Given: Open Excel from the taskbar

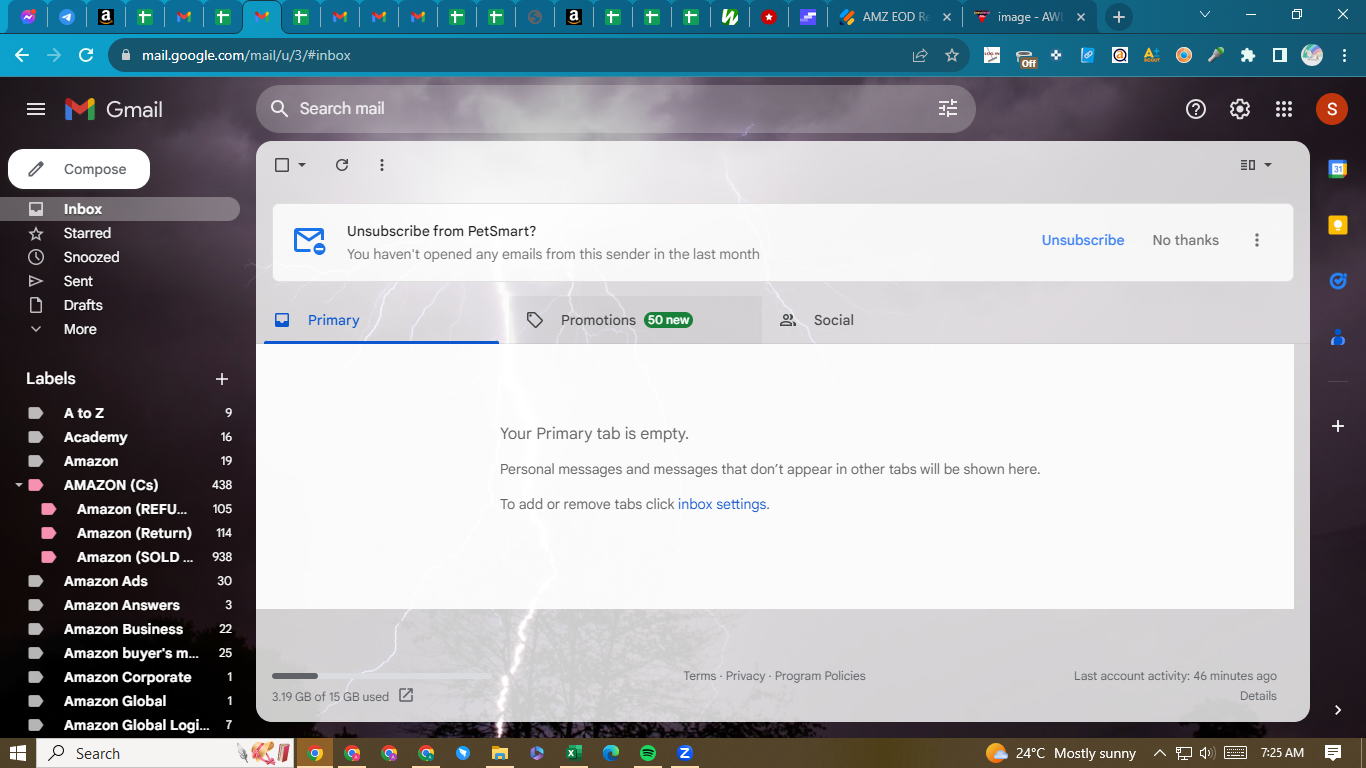Looking at the screenshot, I should point(574,753).
